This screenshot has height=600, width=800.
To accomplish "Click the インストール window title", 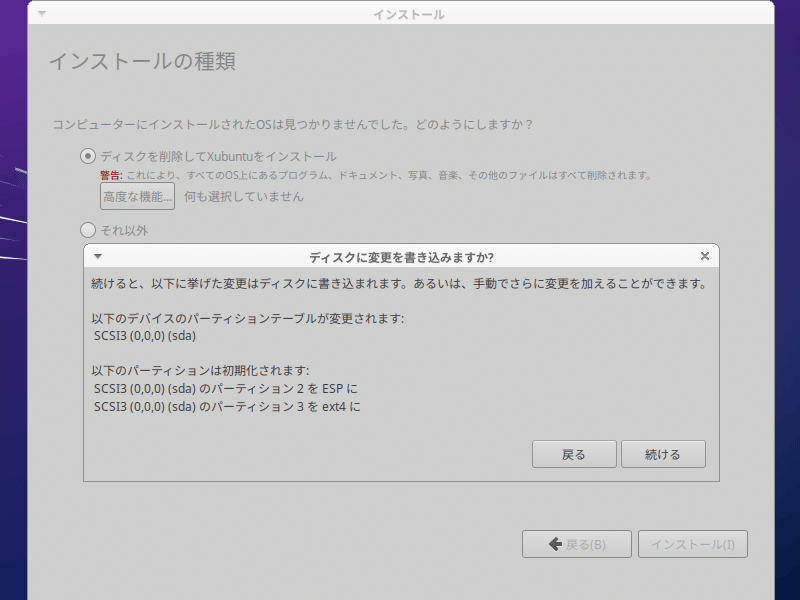I will coord(409,14).
